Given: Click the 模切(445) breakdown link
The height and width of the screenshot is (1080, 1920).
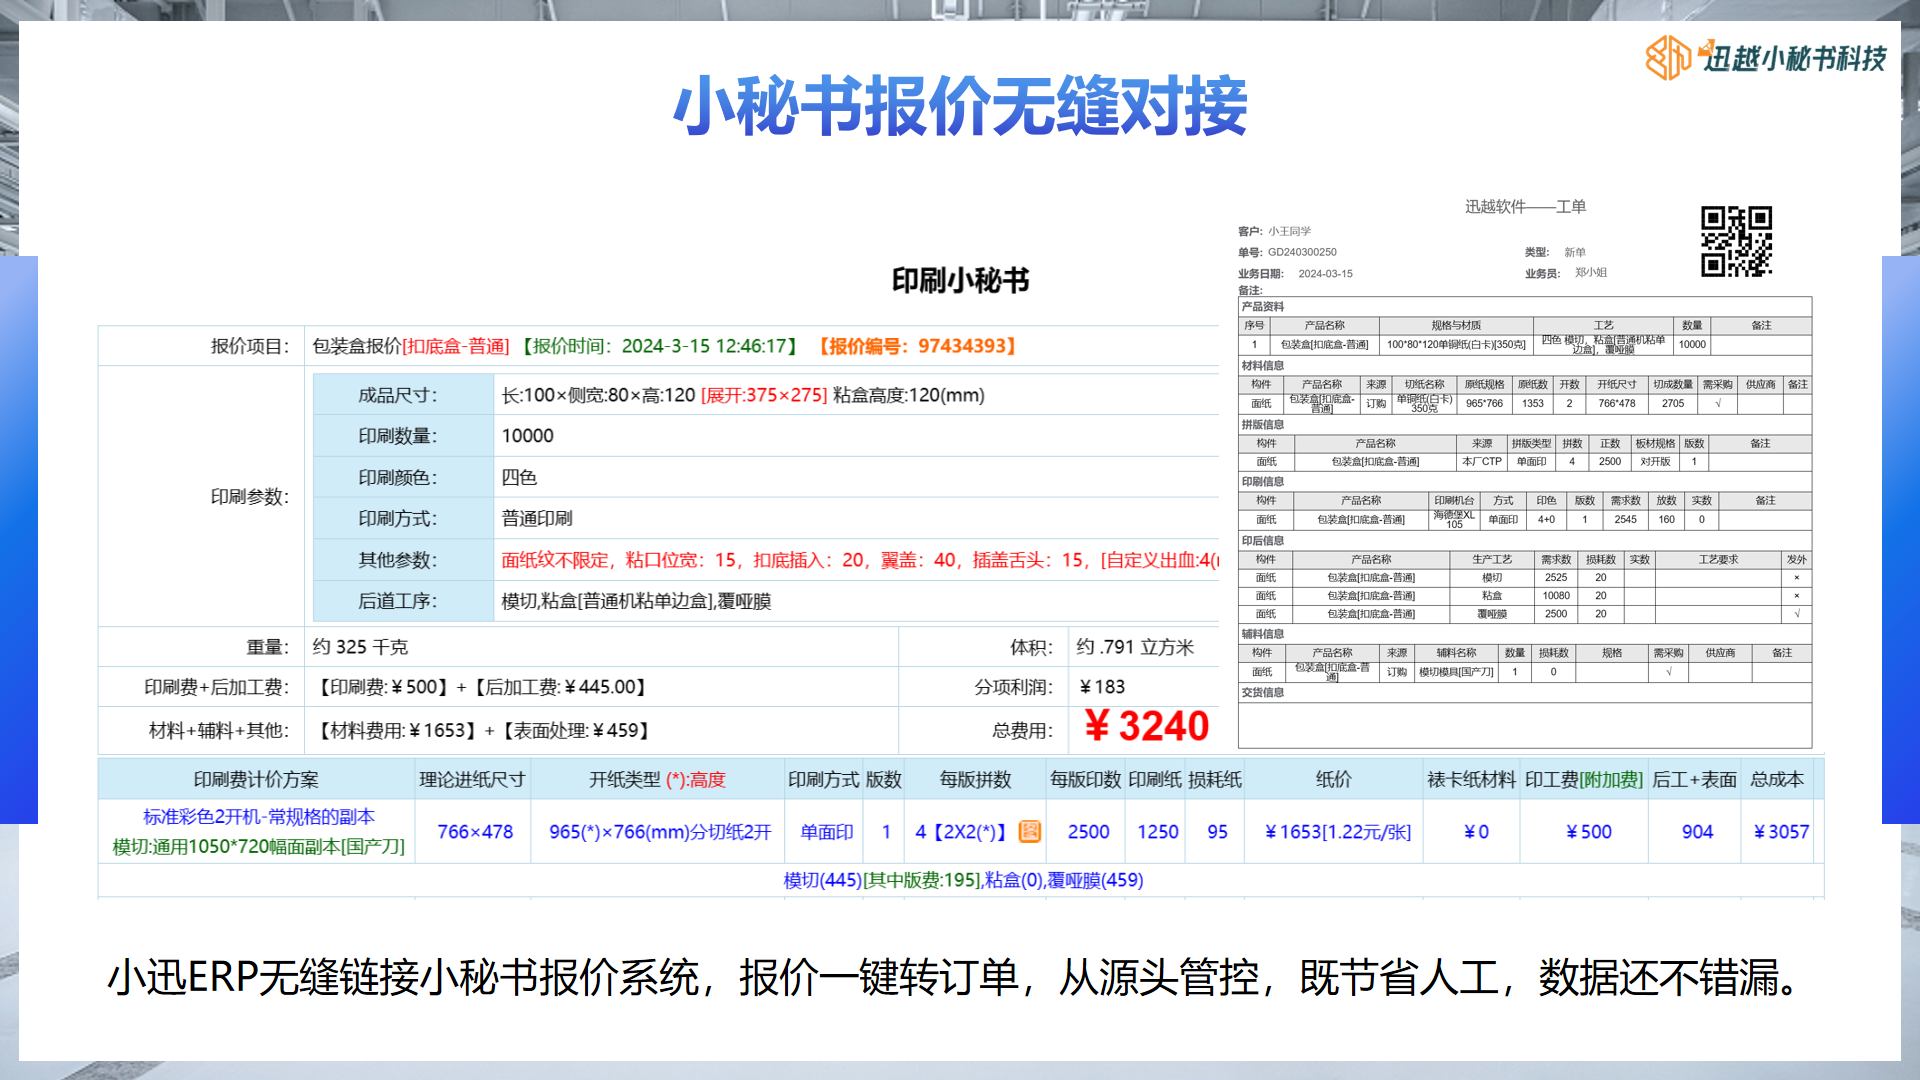Looking at the screenshot, I should click(x=822, y=880).
